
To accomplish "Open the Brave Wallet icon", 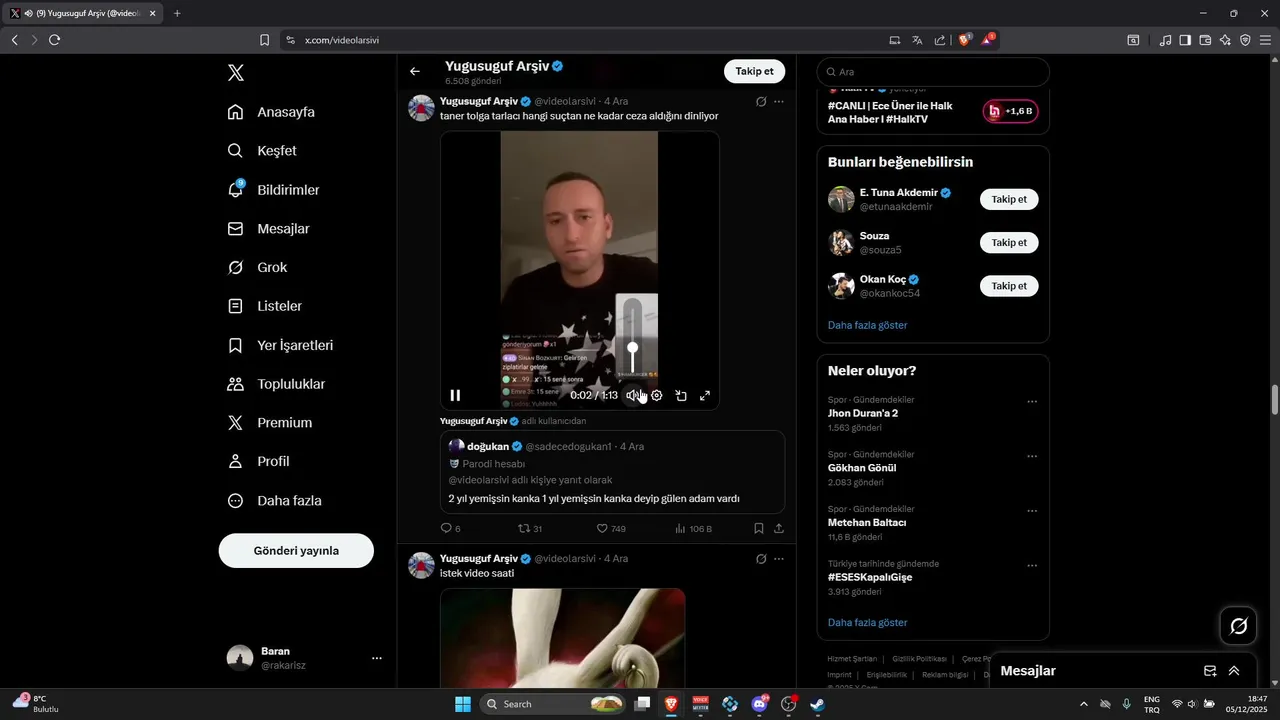I will [1205, 40].
